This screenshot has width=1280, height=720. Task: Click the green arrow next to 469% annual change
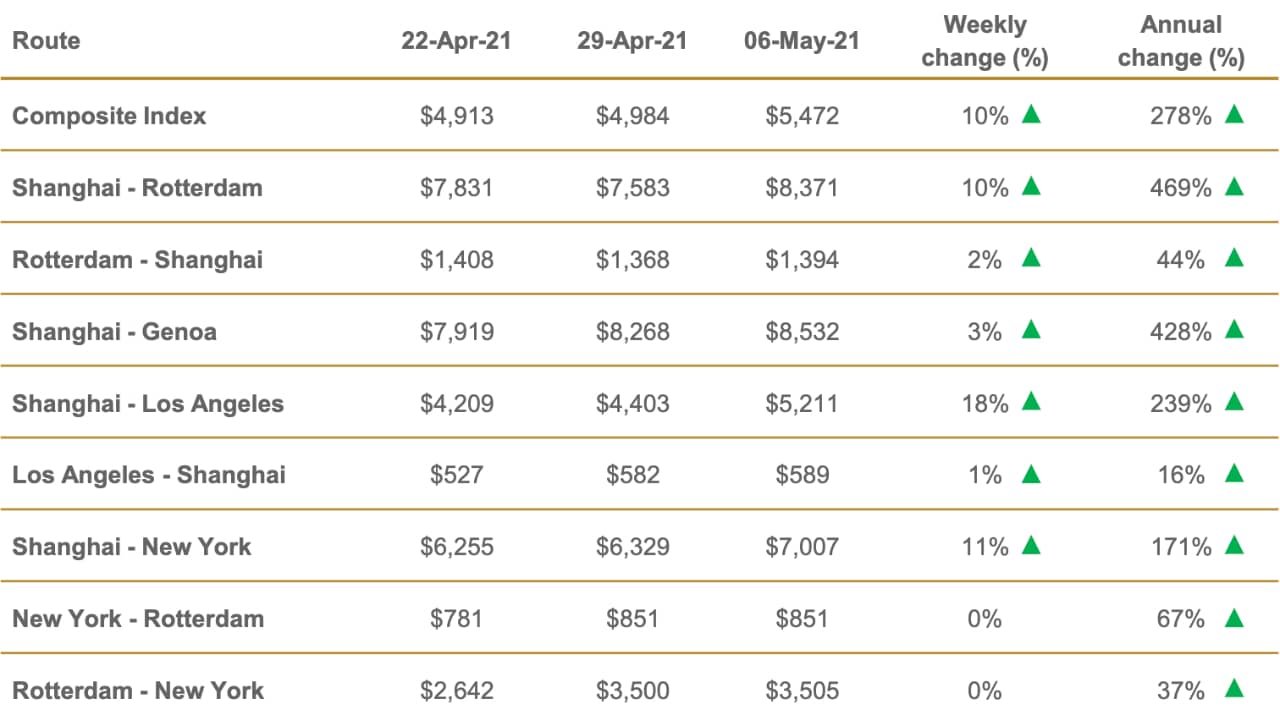[x=1234, y=186]
